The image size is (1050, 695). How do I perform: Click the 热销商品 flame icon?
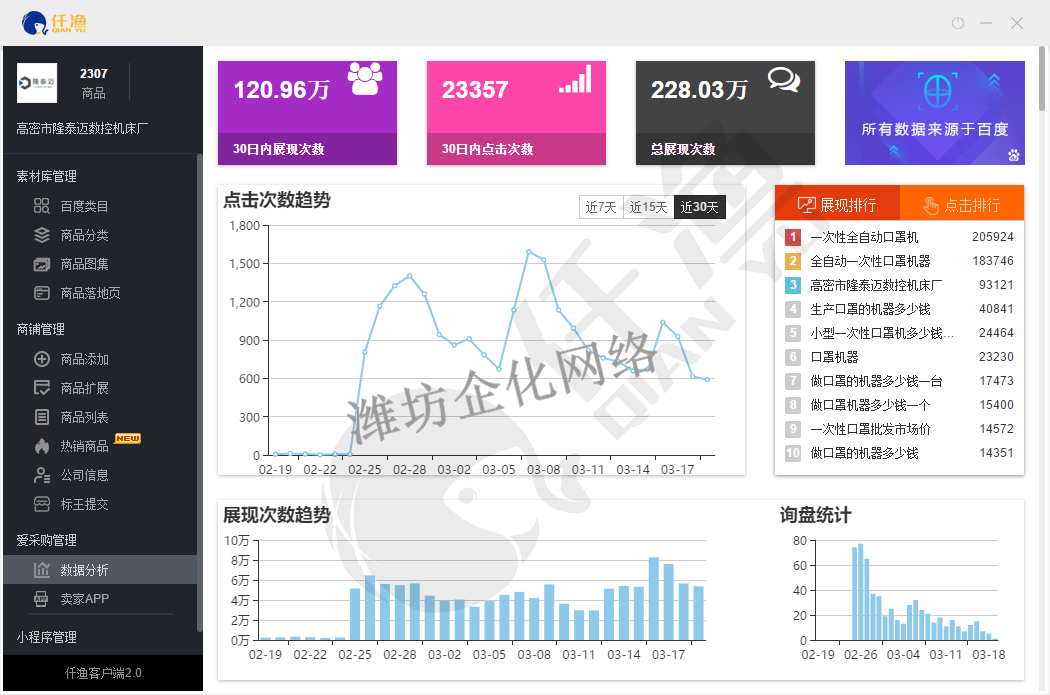[41, 446]
